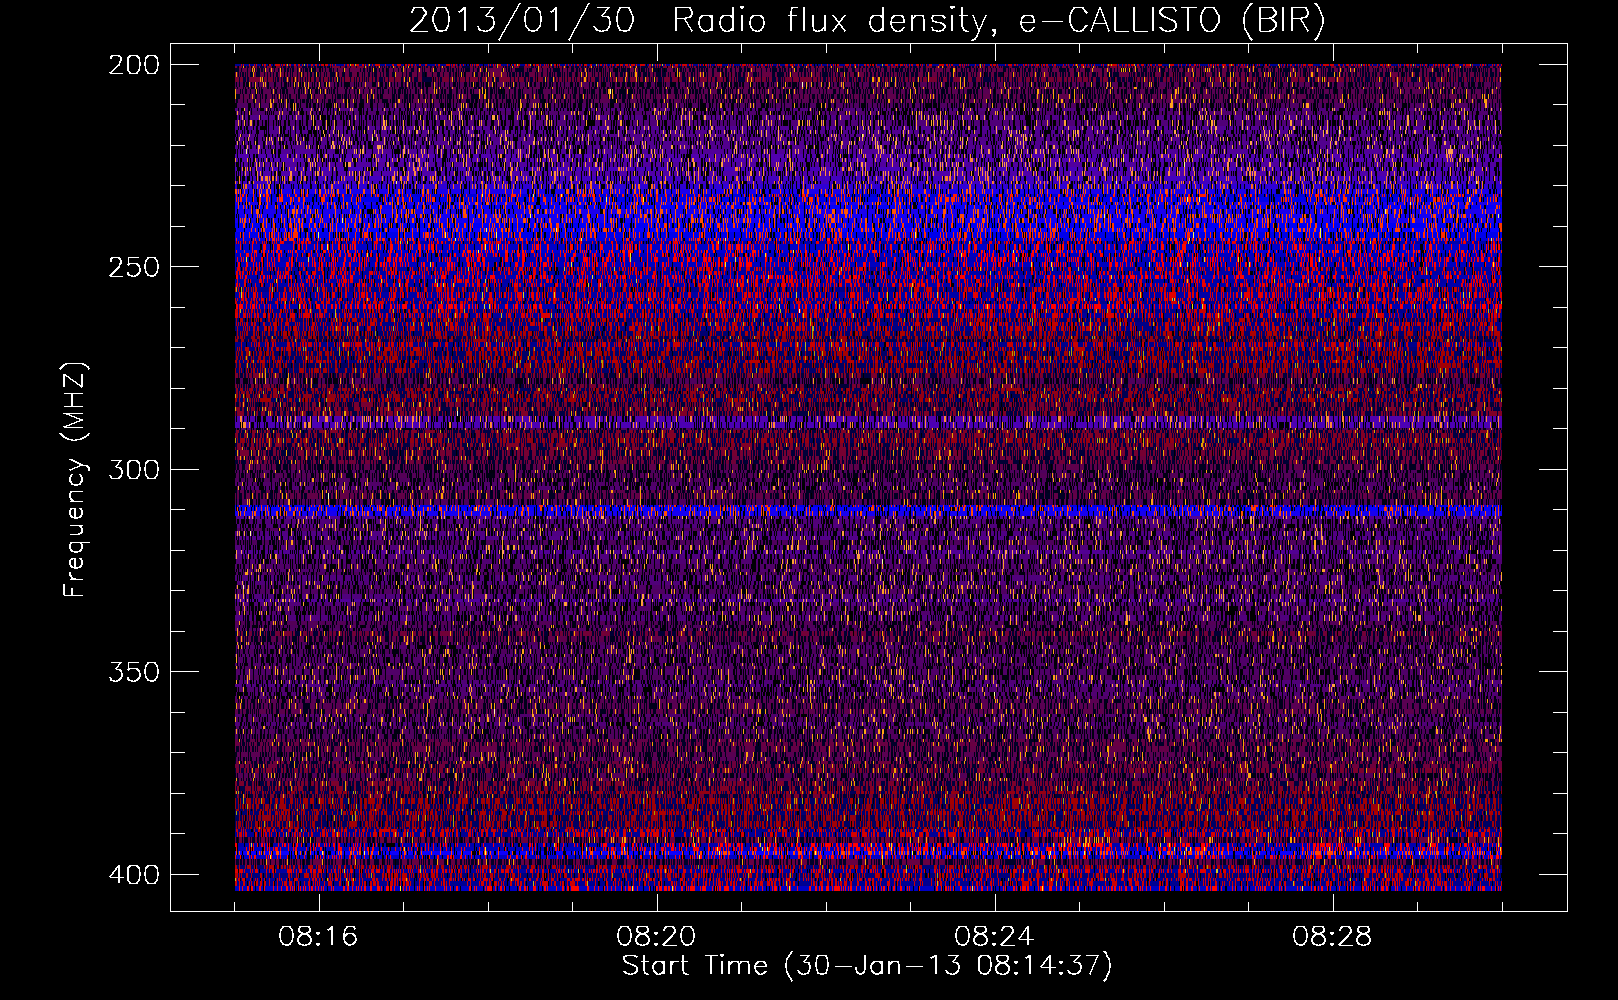Click the thin blue interference line near 310 MHz
The image size is (1618, 1000).
(x=868, y=511)
